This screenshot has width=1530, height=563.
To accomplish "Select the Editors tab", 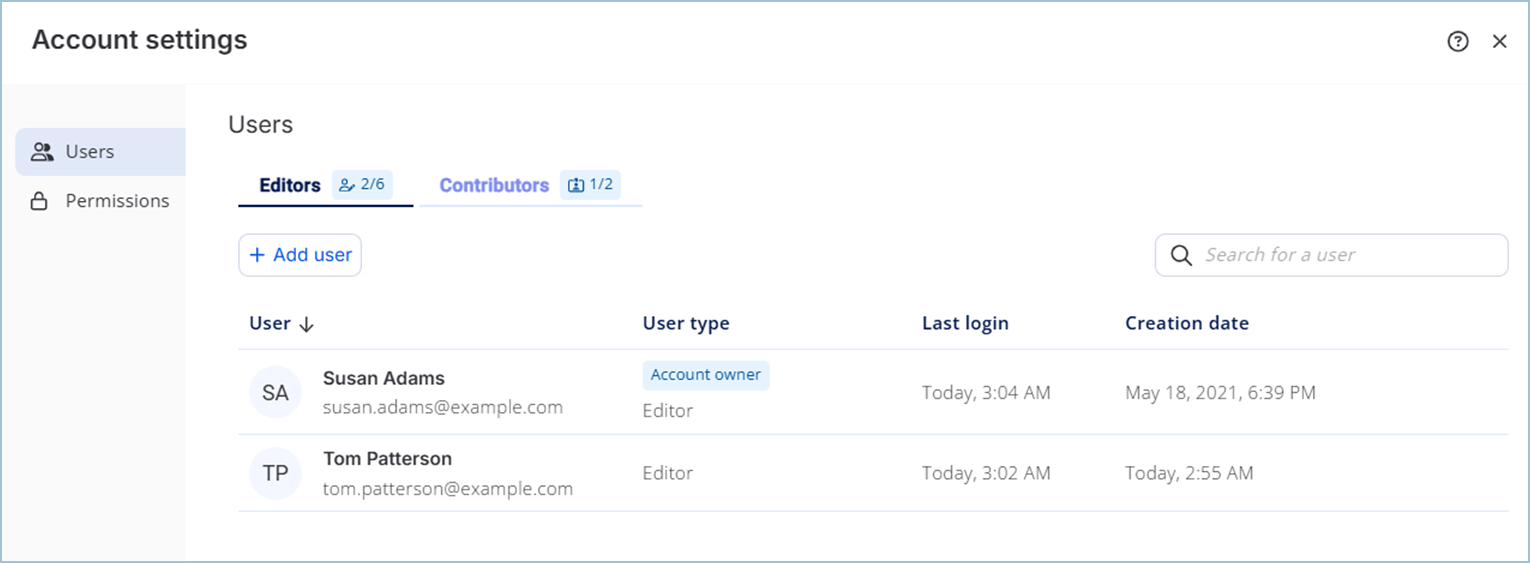I will point(290,185).
